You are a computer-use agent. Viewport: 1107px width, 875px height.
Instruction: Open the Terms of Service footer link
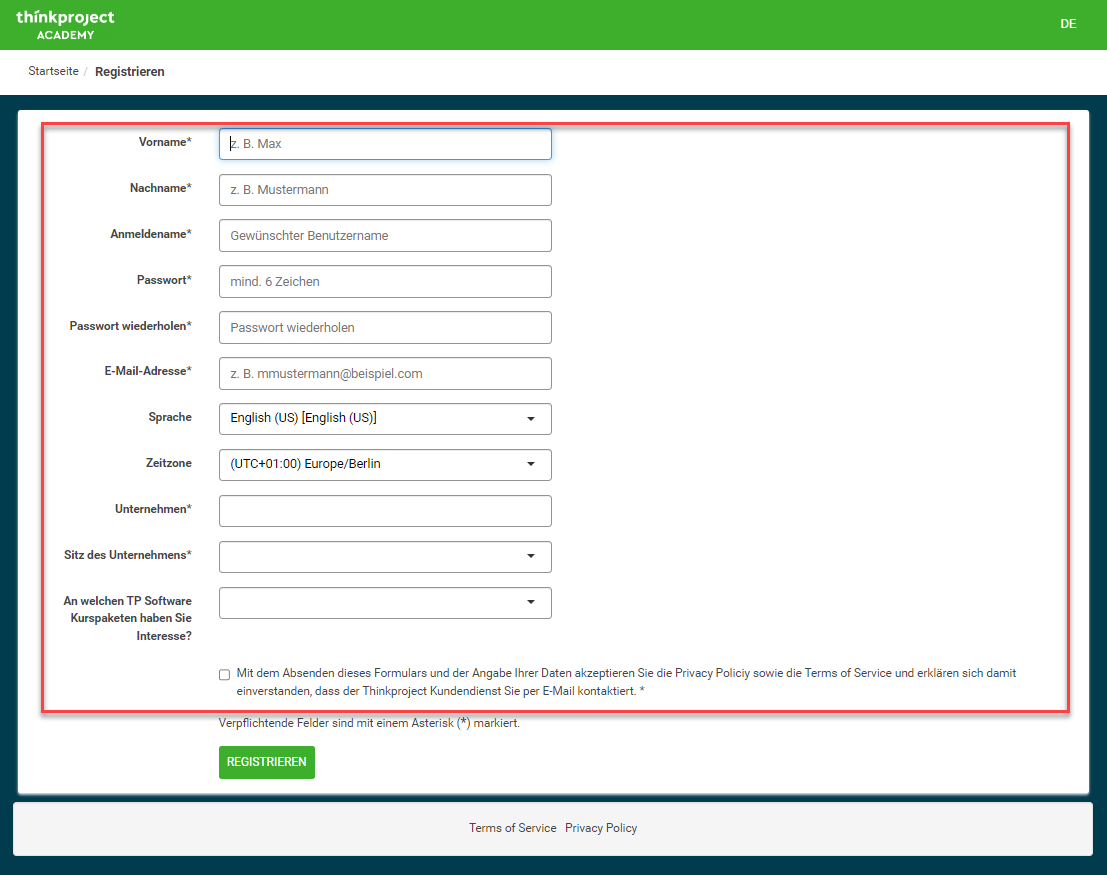coord(512,828)
